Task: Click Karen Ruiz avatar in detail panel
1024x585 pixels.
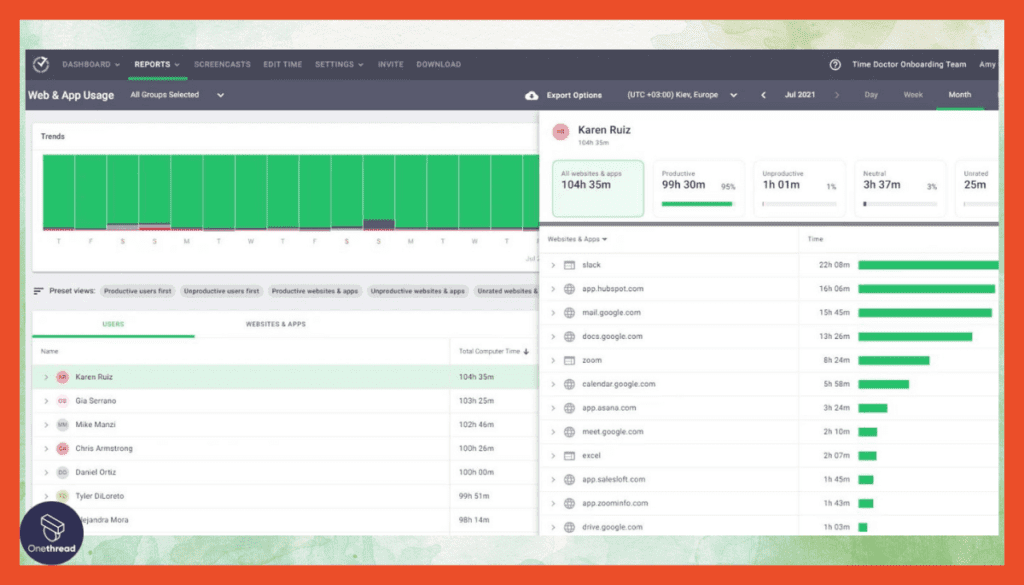Action: tap(560, 132)
